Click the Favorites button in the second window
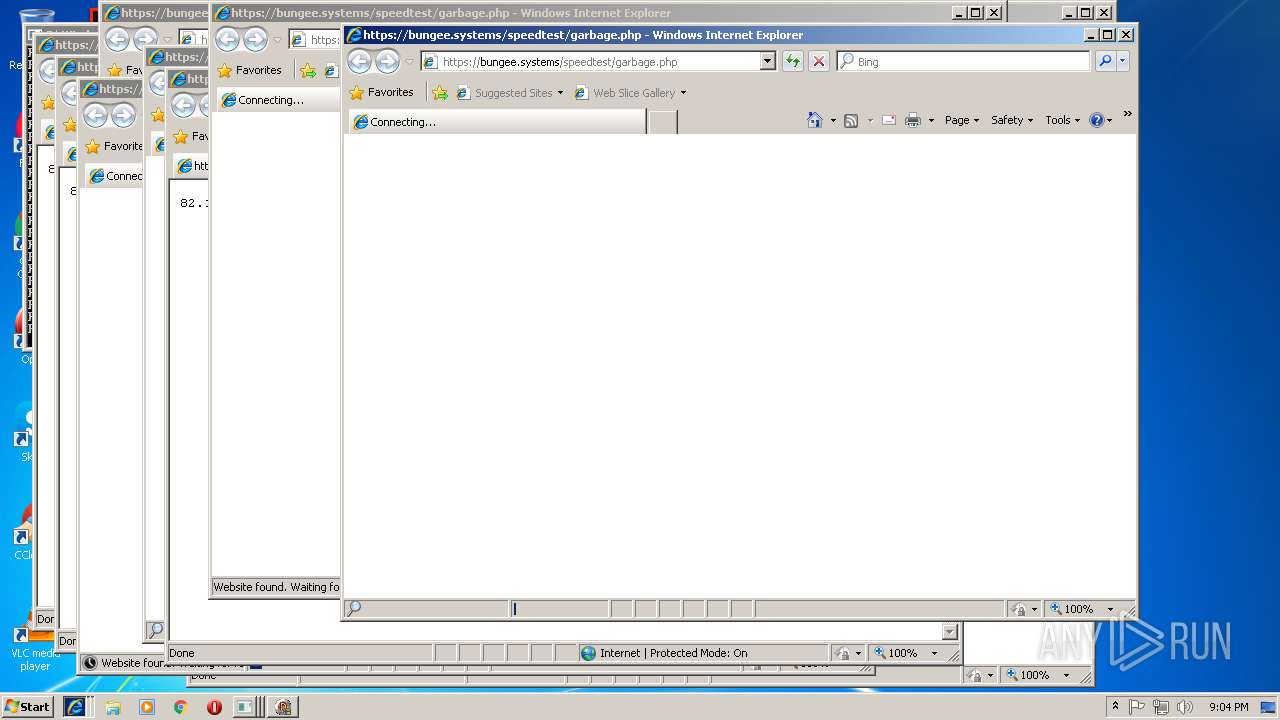 (x=250, y=70)
